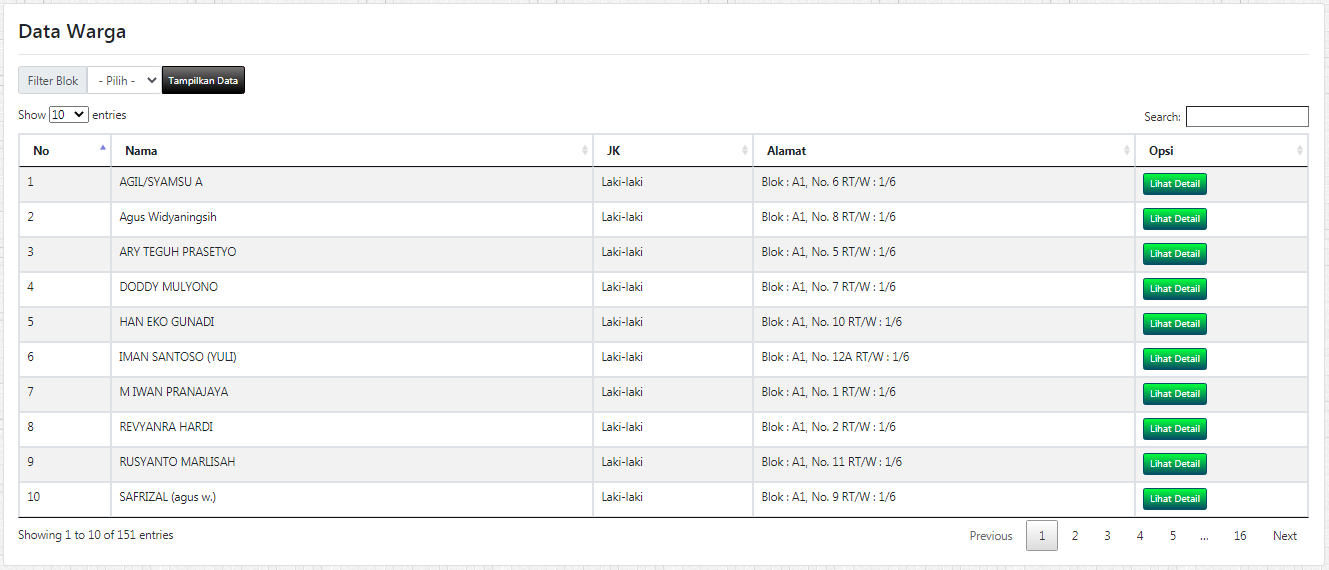This screenshot has height=570, width=1329.
Task: Click into the Search field
Action: [1247, 116]
